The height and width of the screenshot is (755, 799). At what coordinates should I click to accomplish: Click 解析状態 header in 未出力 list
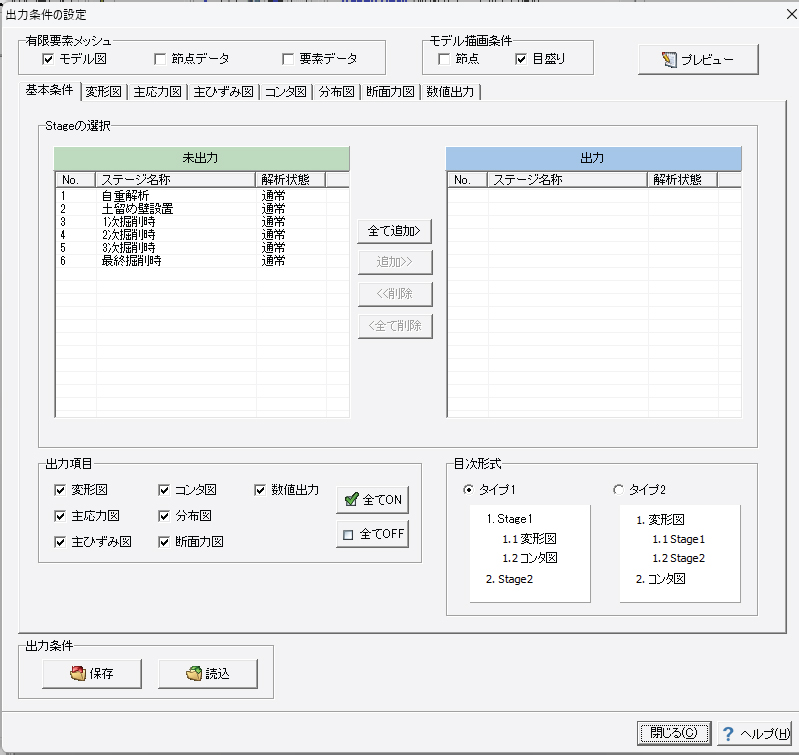click(x=290, y=180)
